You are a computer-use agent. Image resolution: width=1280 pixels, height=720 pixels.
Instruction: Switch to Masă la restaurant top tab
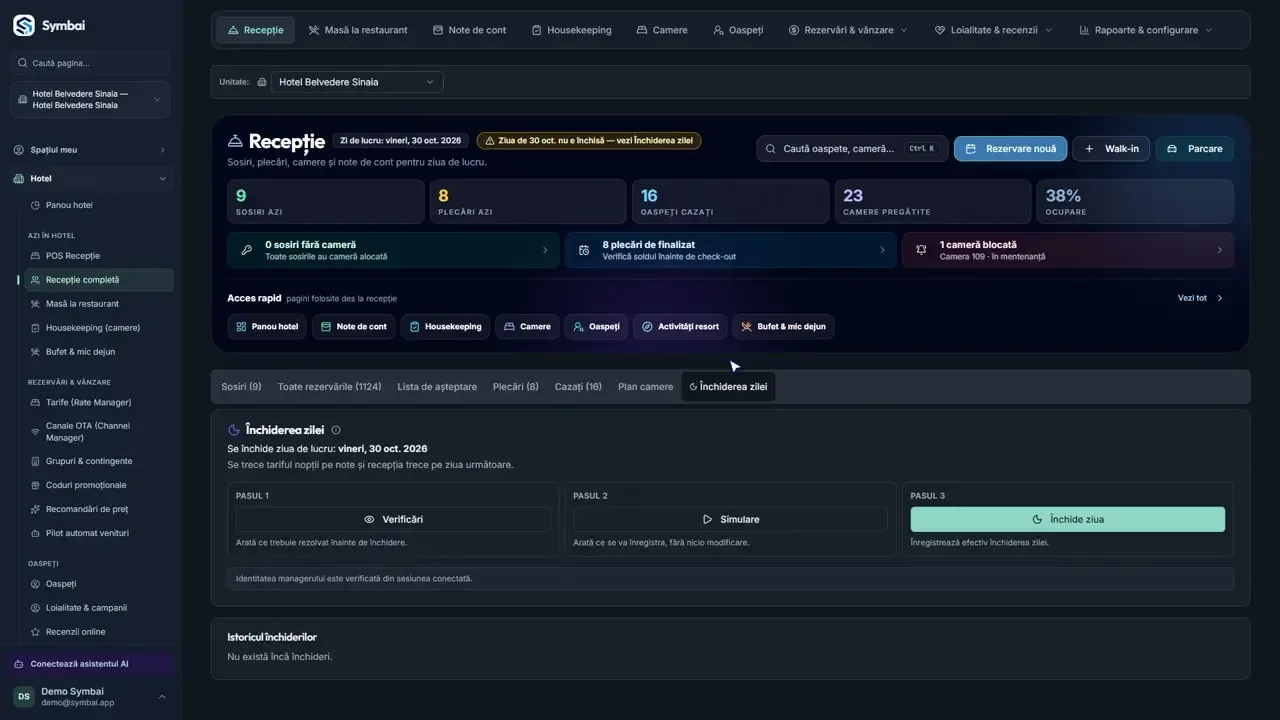[358, 30]
